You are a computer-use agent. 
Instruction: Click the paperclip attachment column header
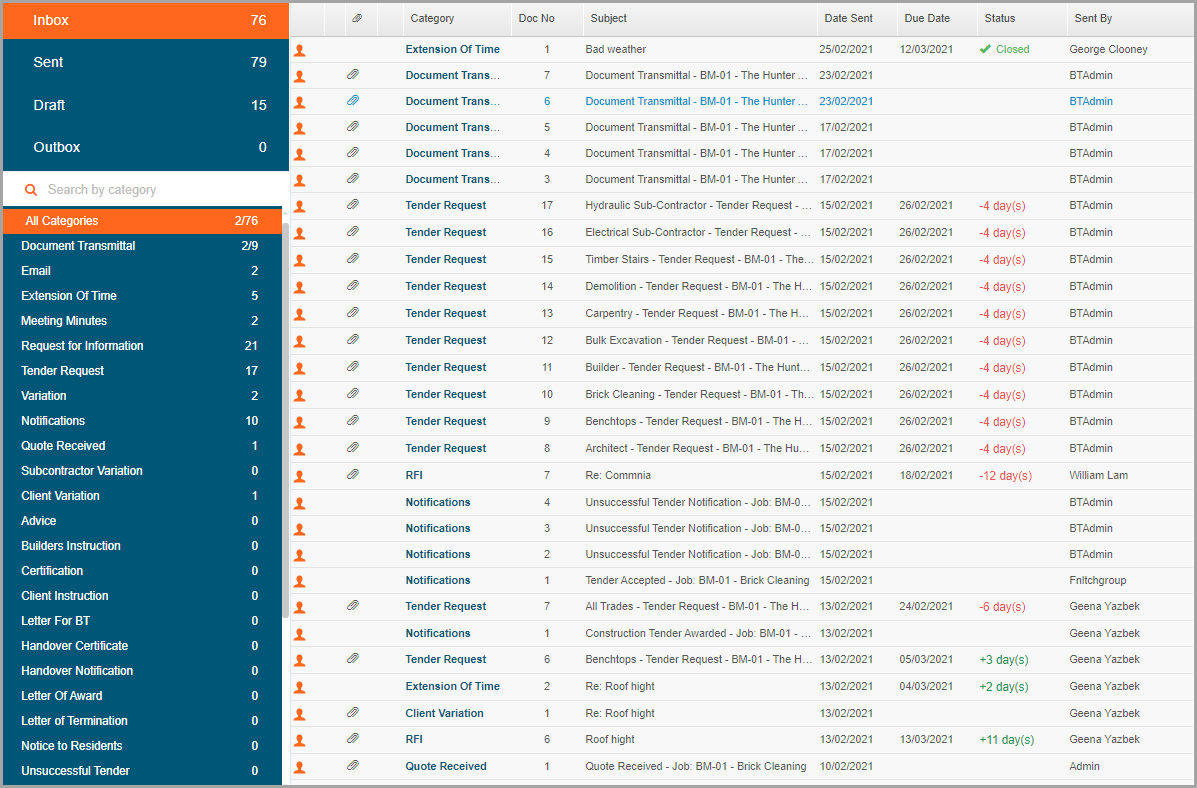(x=357, y=18)
